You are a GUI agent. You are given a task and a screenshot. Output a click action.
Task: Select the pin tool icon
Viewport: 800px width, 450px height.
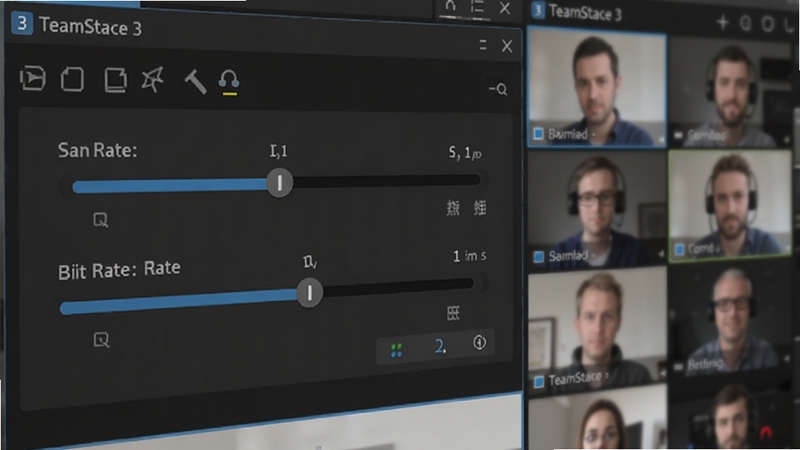tap(153, 80)
